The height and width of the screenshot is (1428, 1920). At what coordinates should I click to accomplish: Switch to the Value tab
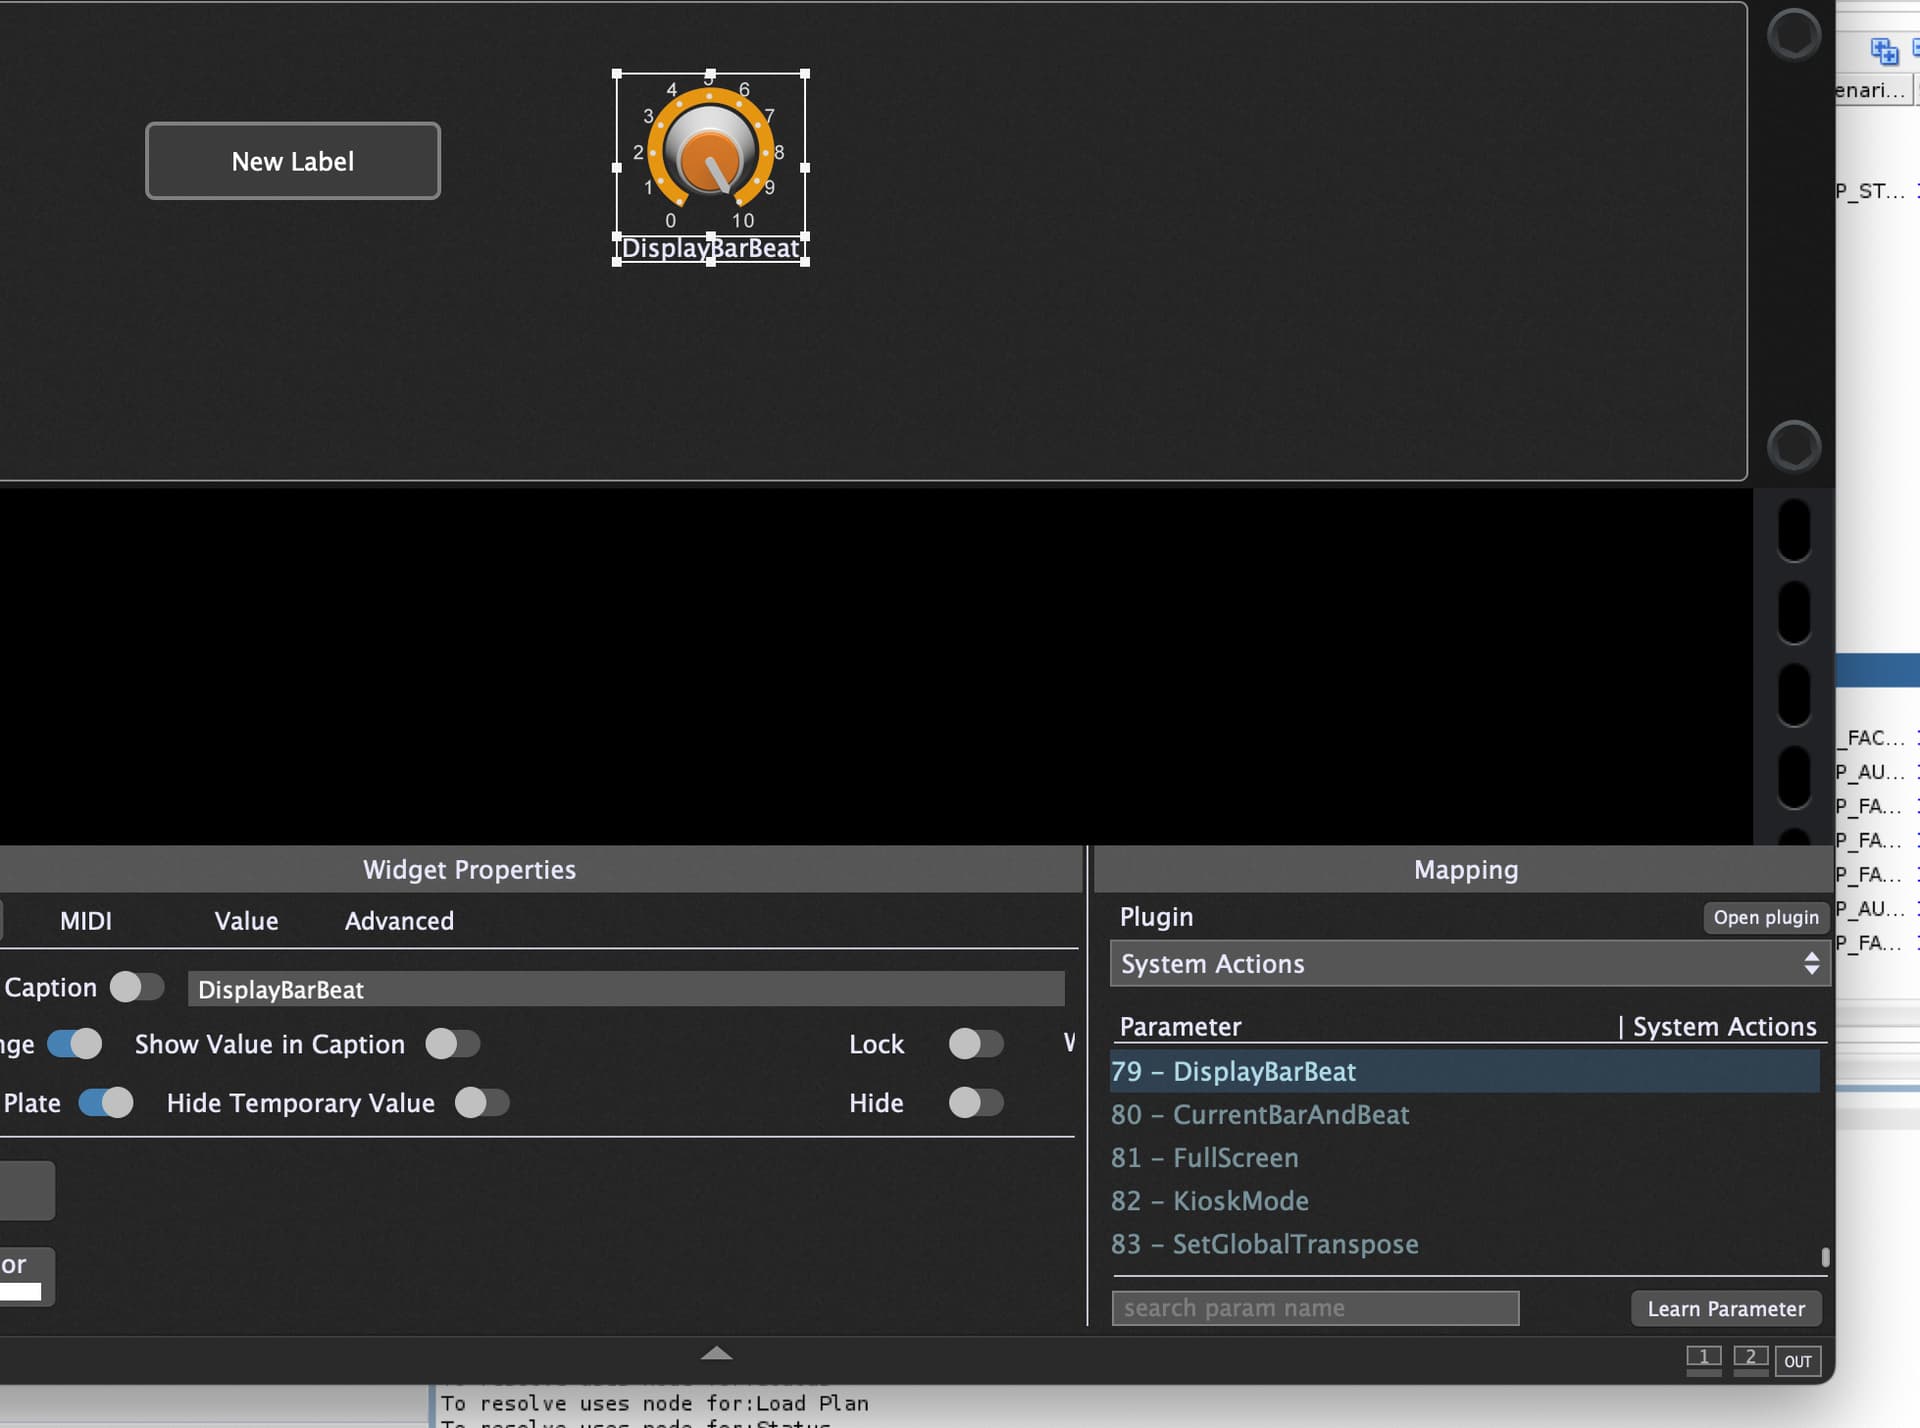tap(246, 921)
